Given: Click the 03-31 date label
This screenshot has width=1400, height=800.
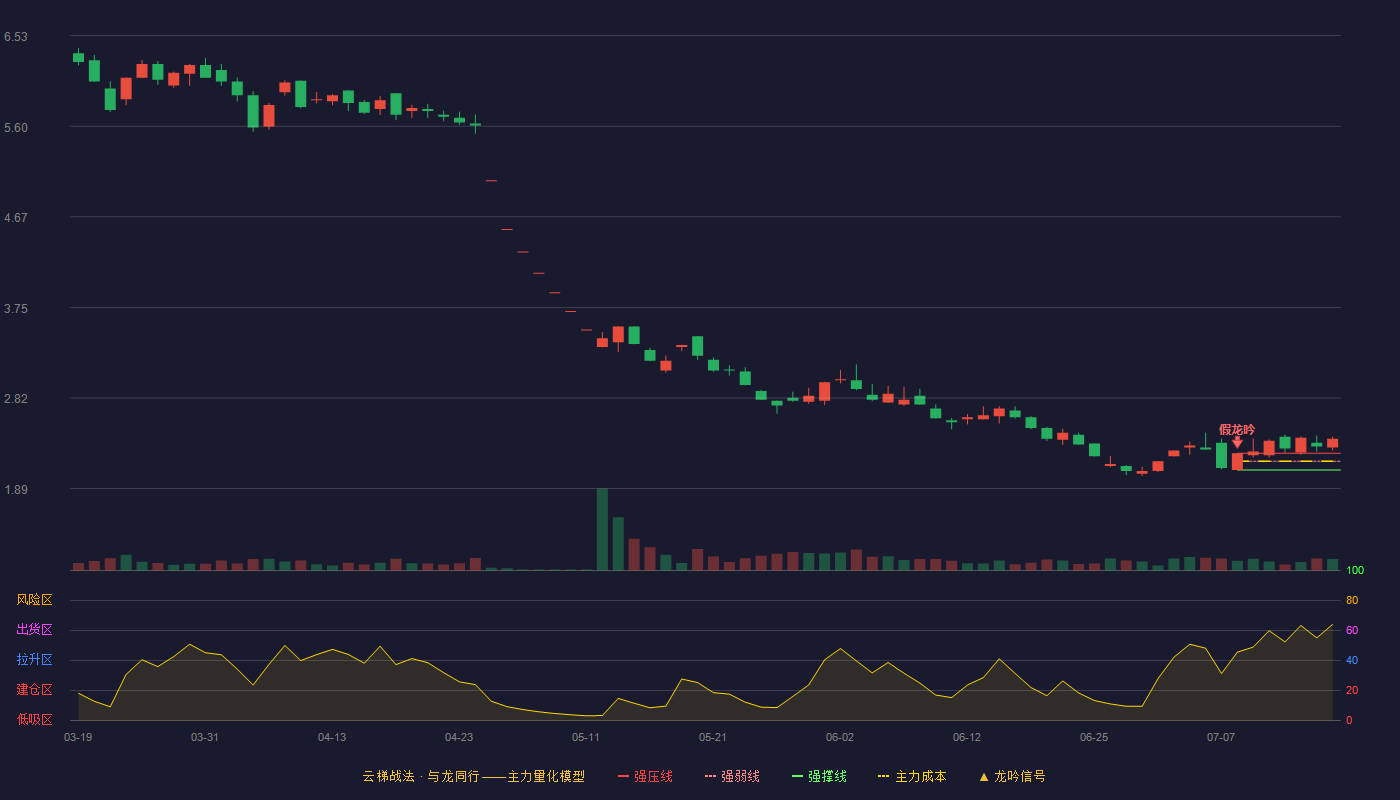Looking at the screenshot, I should (205, 737).
